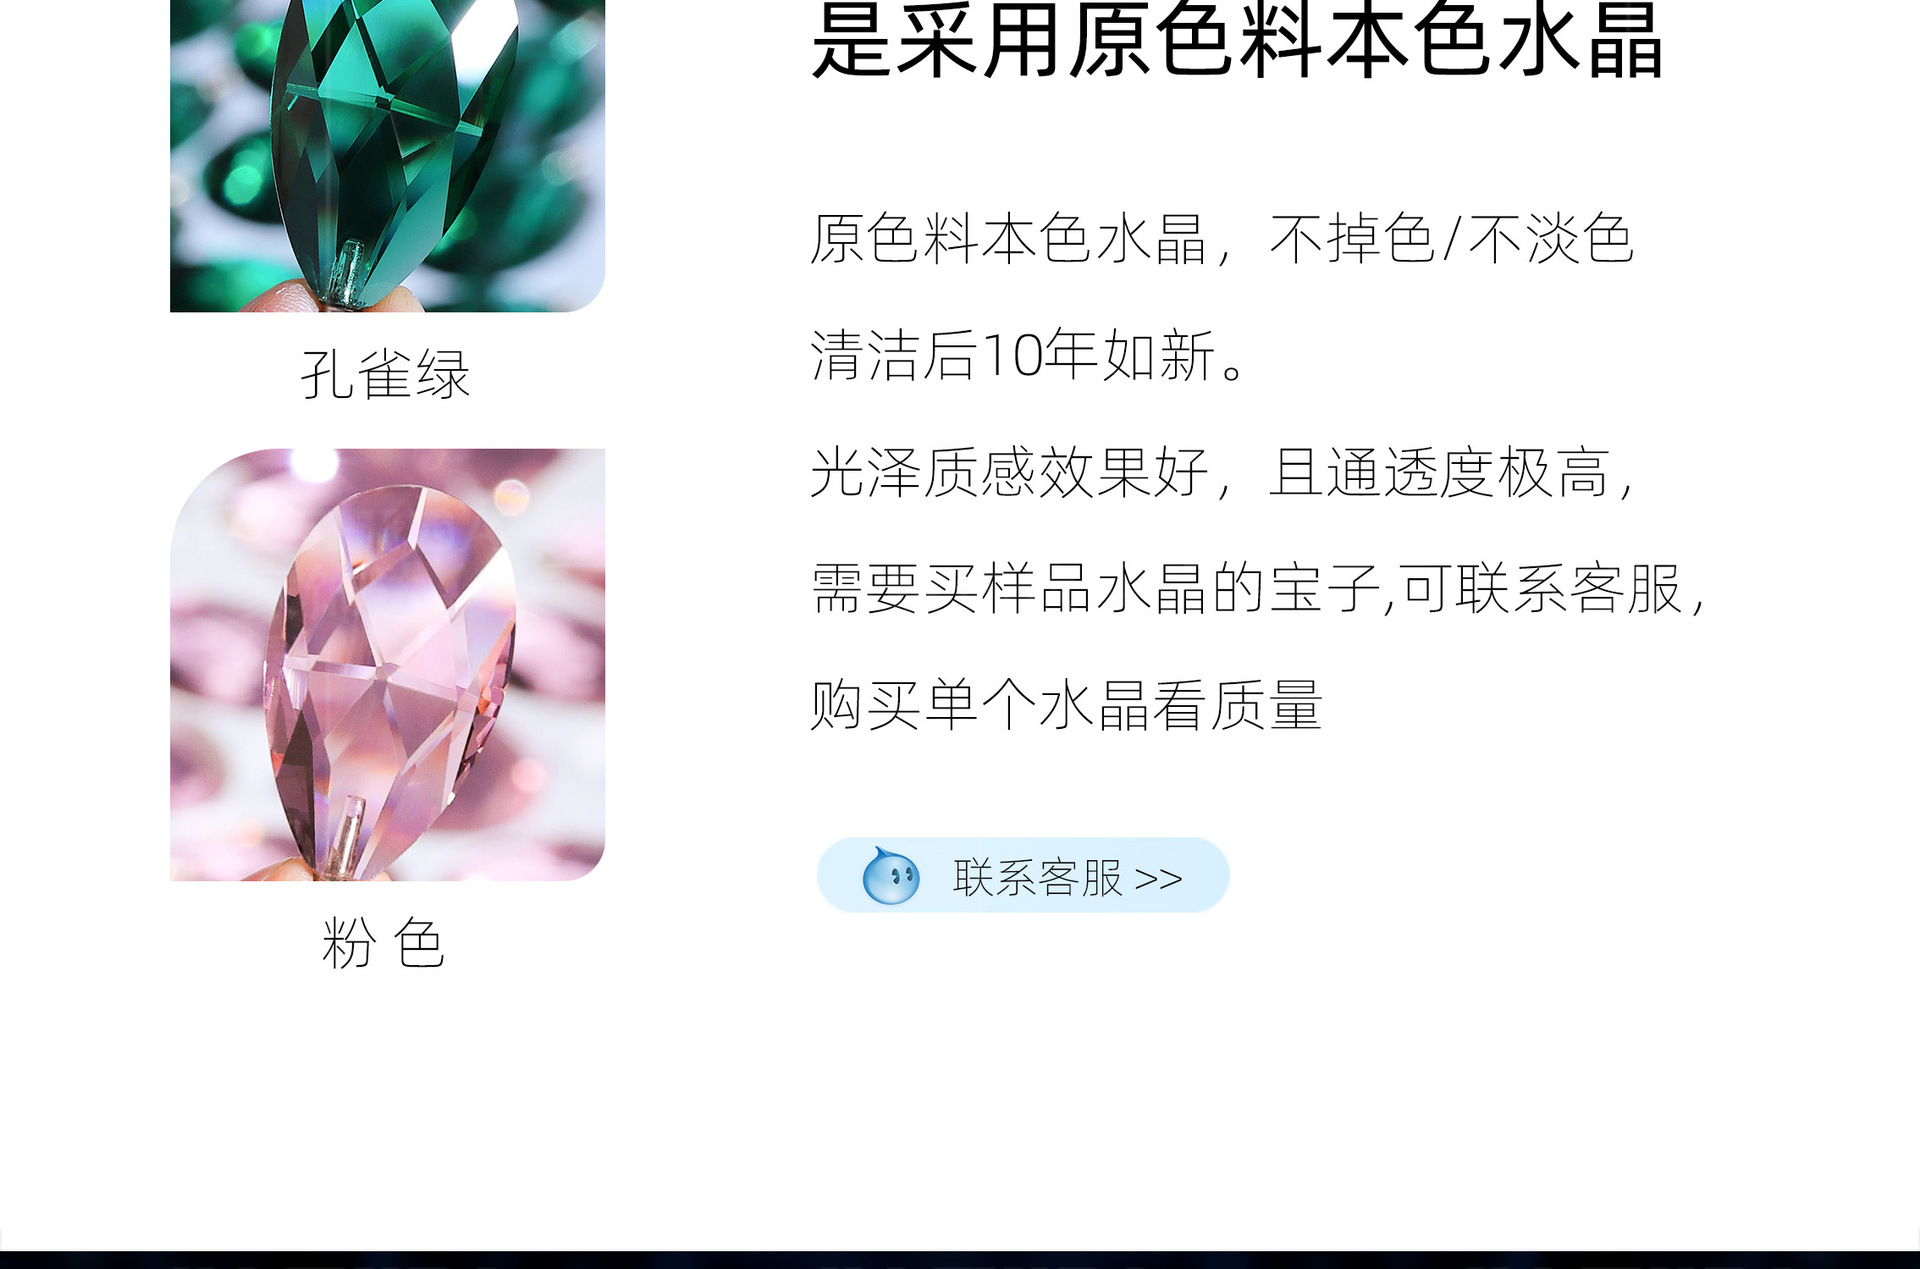Click the >> arrows in the contact button

click(x=1159, y=879)
